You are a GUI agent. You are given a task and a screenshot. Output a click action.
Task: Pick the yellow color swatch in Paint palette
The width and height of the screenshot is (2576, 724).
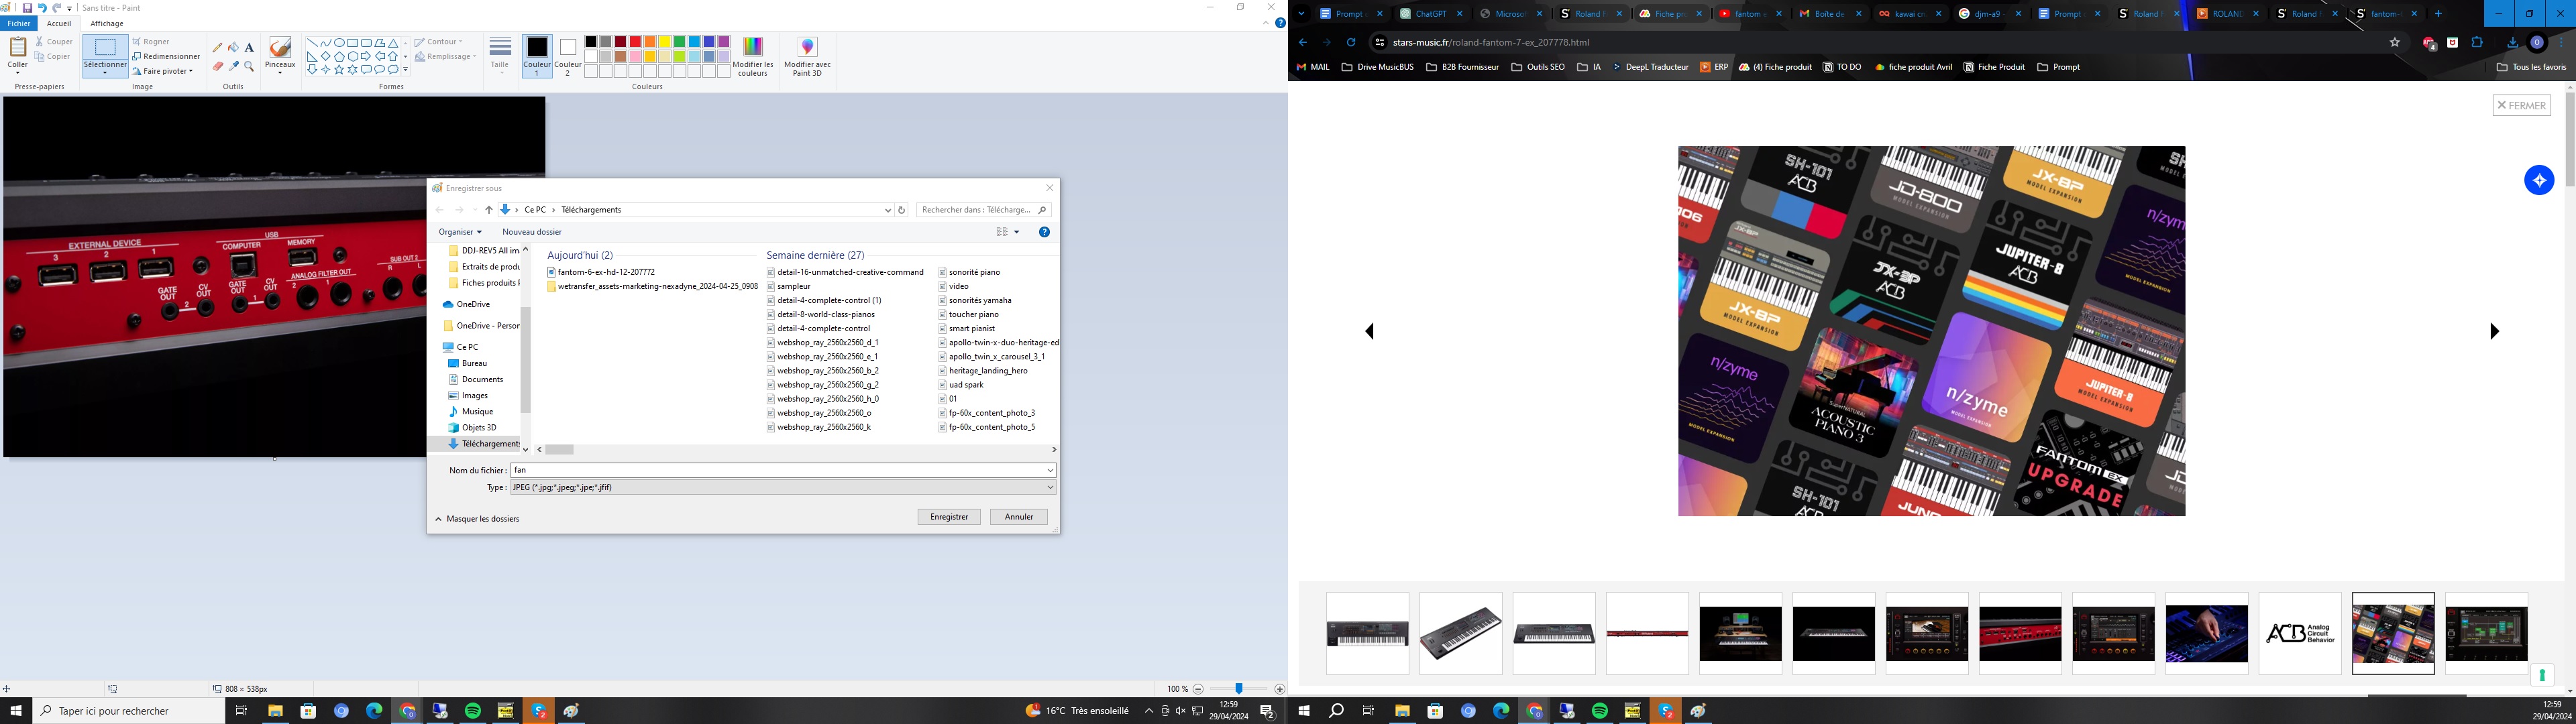(665, 42)
